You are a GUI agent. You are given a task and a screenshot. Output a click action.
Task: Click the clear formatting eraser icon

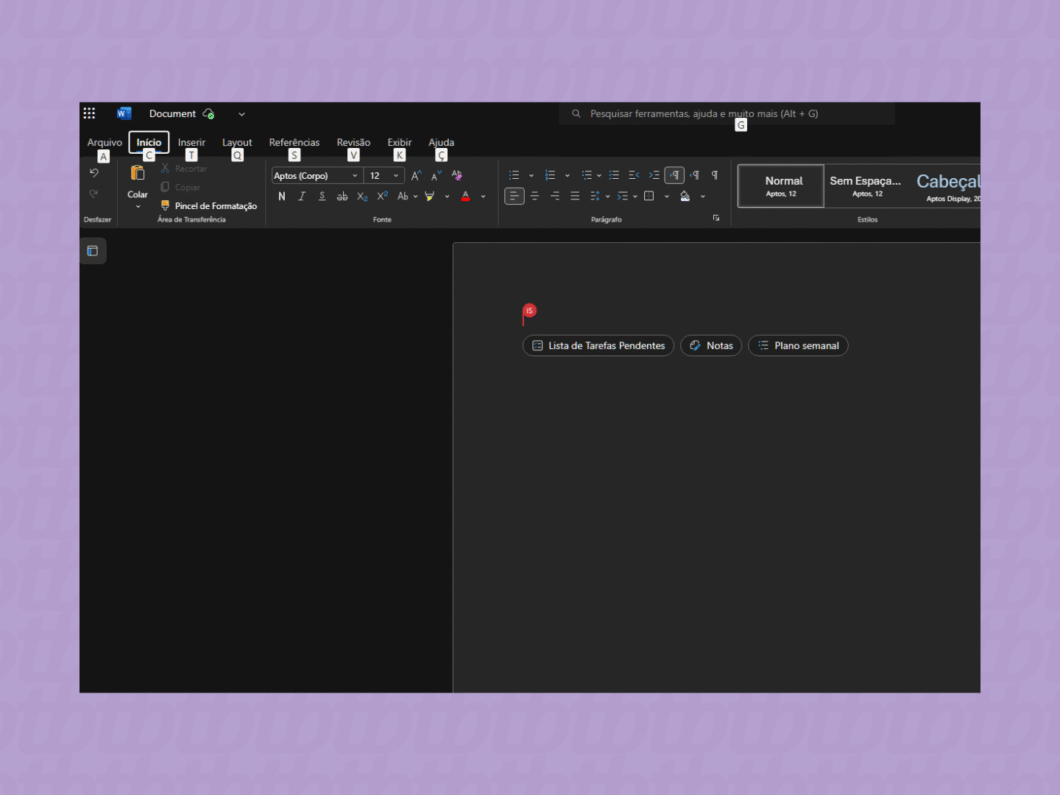point(457,176)
